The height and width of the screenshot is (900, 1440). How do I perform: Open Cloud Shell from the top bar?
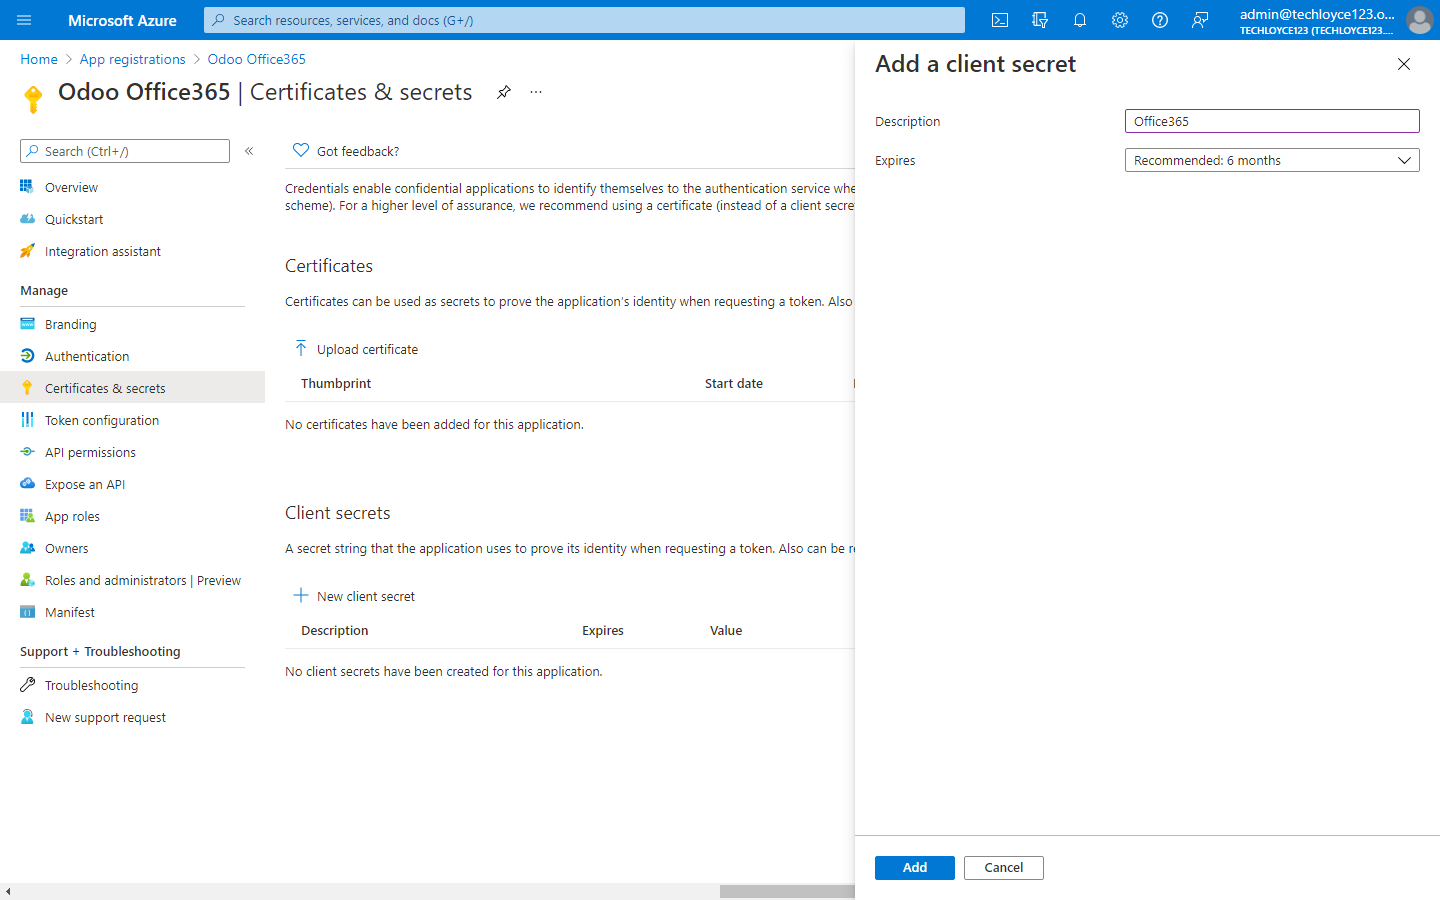pyautogui.click(x=1000, y=20)
